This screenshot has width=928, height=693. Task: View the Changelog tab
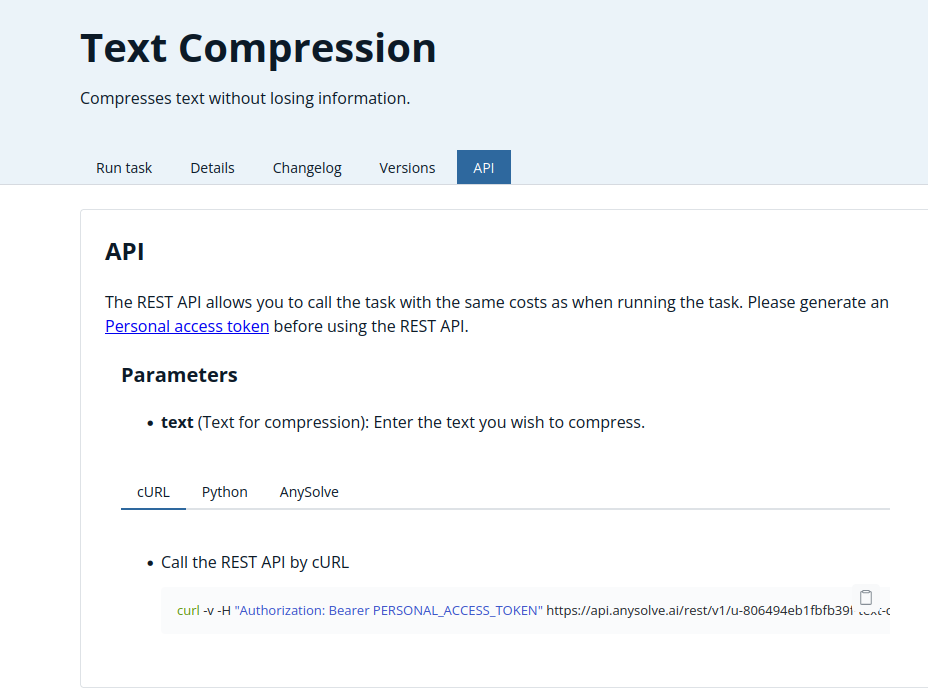(307, 167)
